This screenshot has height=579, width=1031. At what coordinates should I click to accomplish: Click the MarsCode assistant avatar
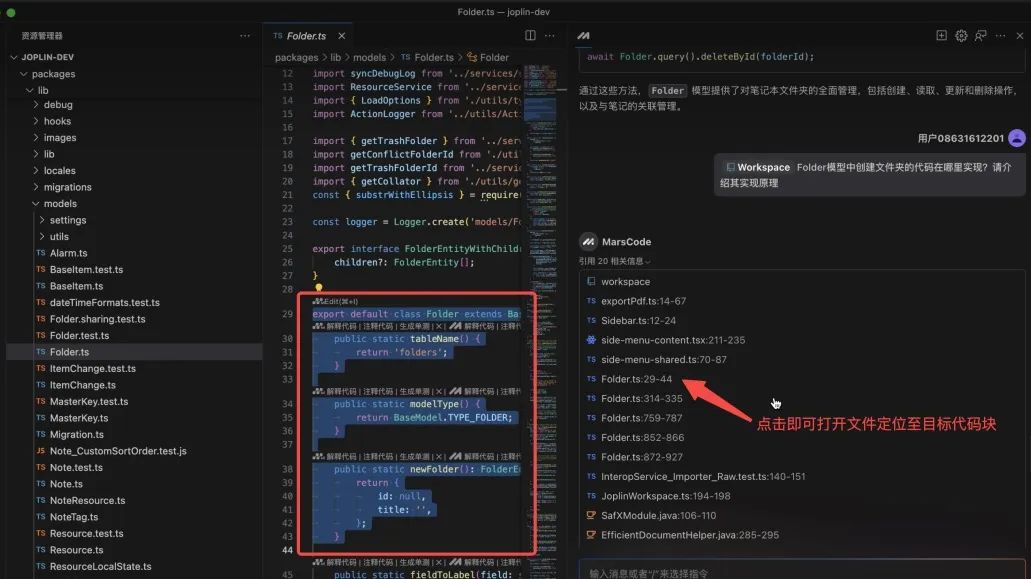(588, 241)
